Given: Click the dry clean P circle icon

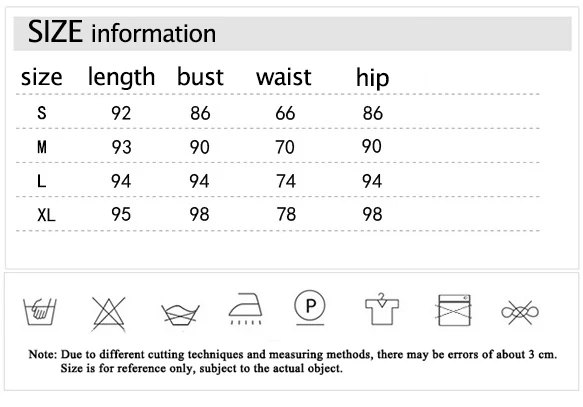Looking at the screenshot, I should click(310, 307).
